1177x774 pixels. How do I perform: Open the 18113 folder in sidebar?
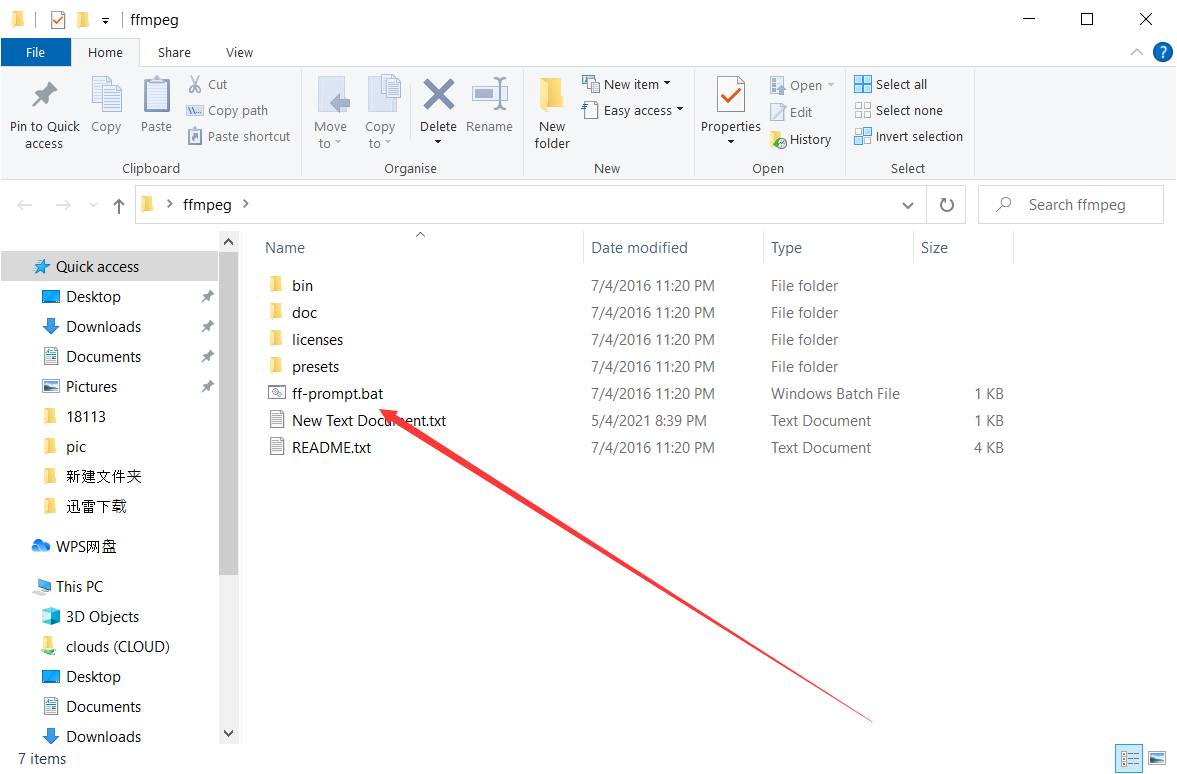tap(86, 417)
